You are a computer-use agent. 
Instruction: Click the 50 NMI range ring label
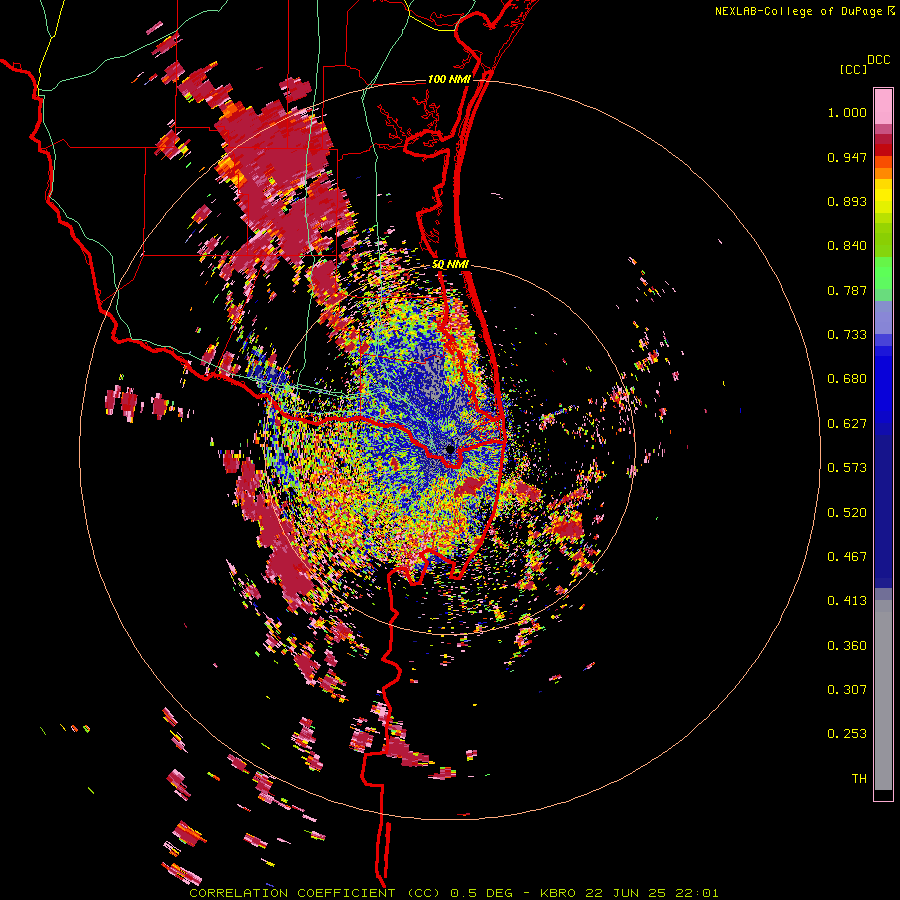click(450, 265)
